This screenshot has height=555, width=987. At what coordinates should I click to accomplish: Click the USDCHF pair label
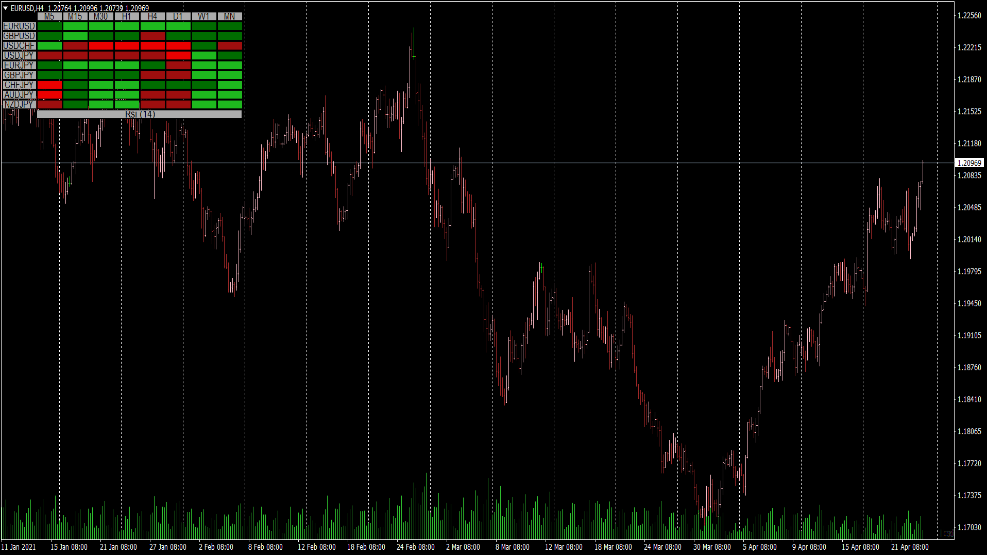click(x=20, y=46)
